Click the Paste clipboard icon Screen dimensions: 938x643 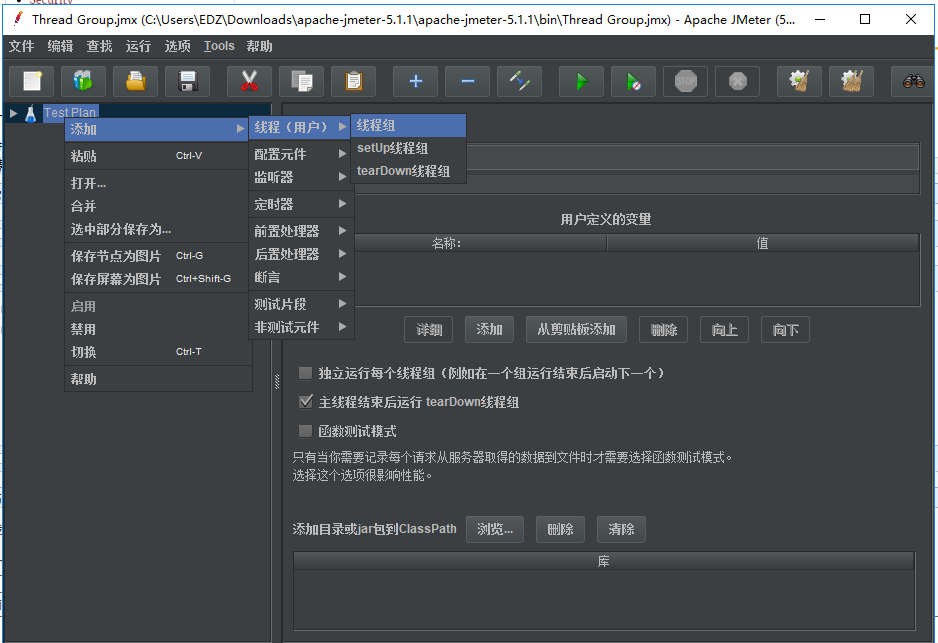click(x=354, y=81)
